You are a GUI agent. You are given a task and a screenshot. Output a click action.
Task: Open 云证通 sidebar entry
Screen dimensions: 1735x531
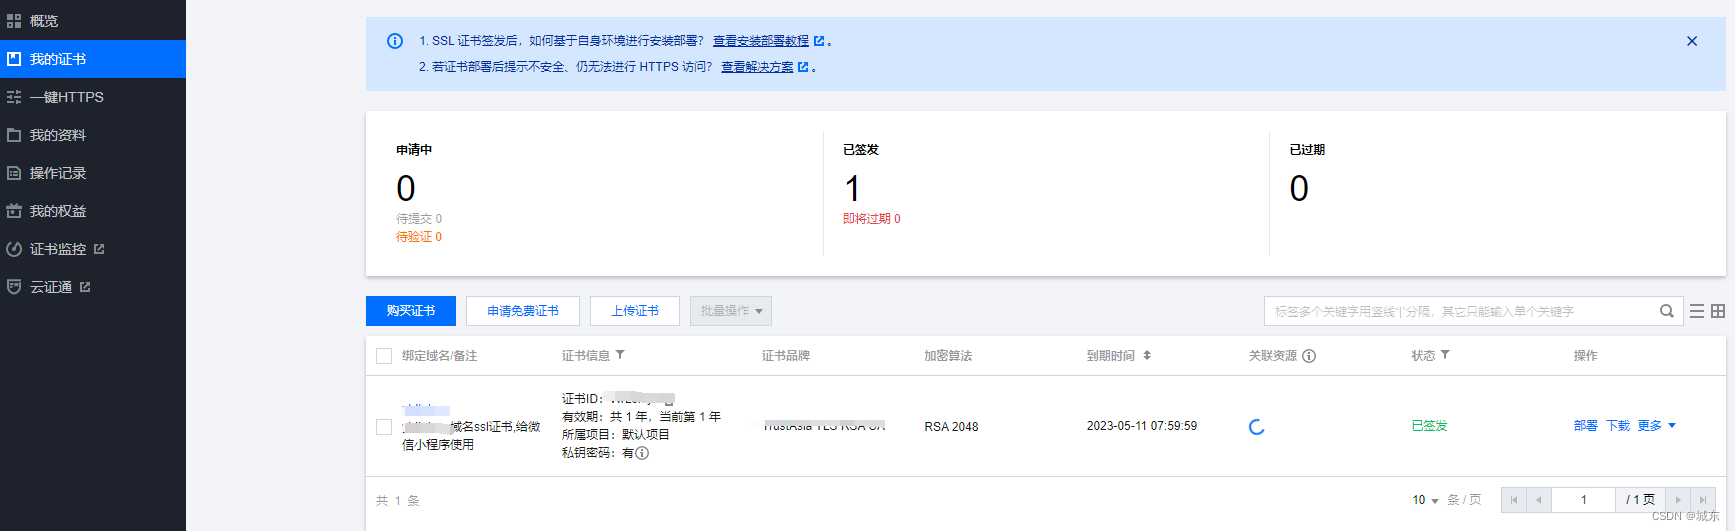(x=93, y=287)
